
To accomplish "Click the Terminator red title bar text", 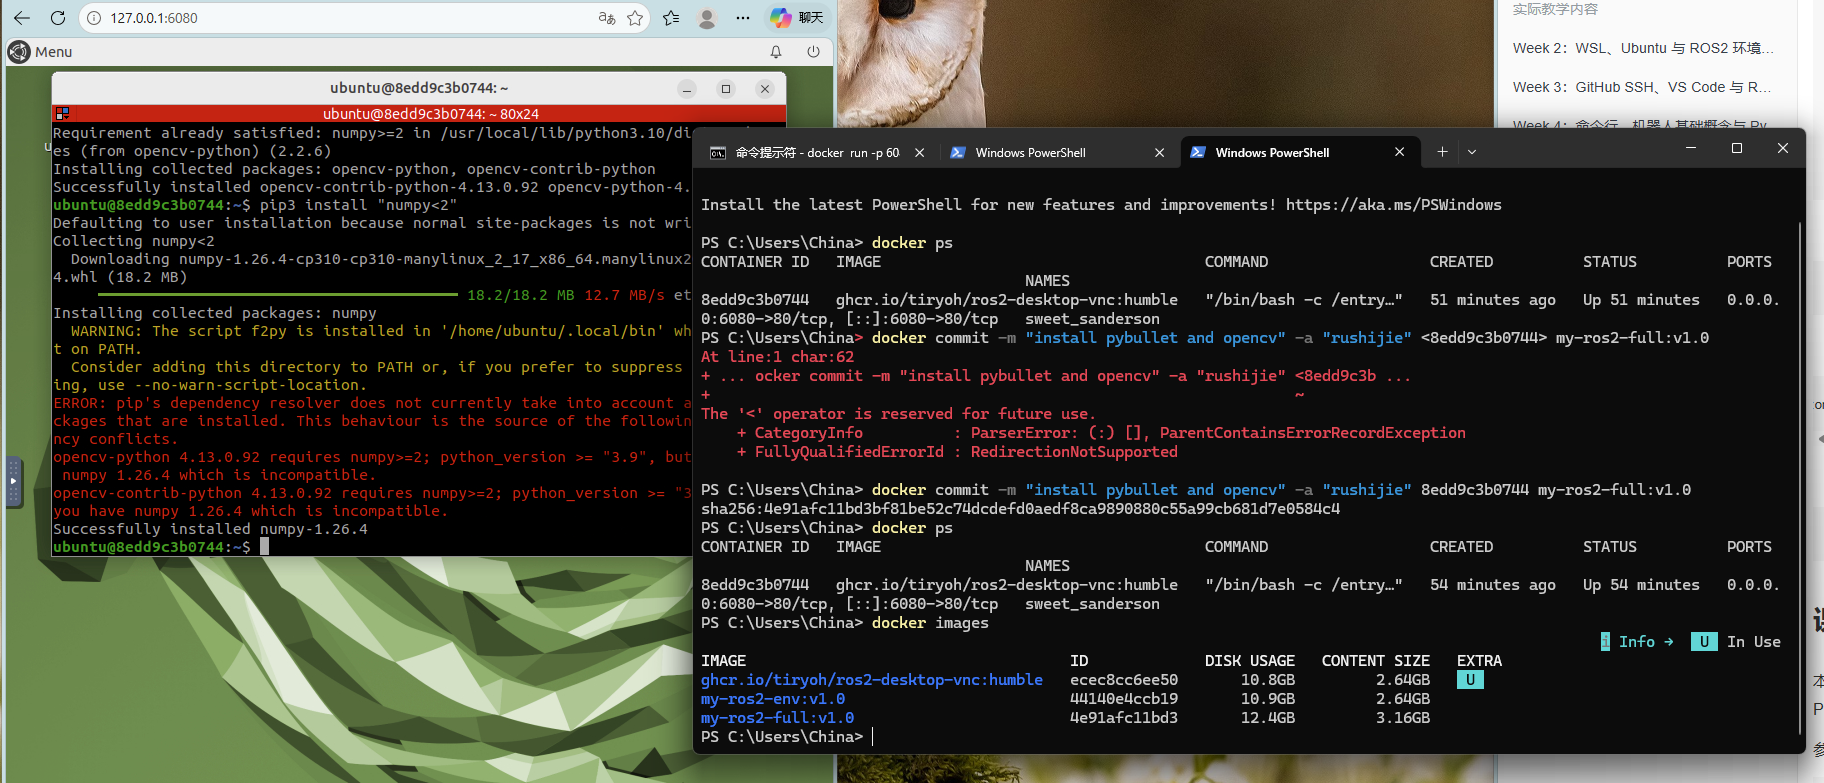I will (x=431, y=114).
